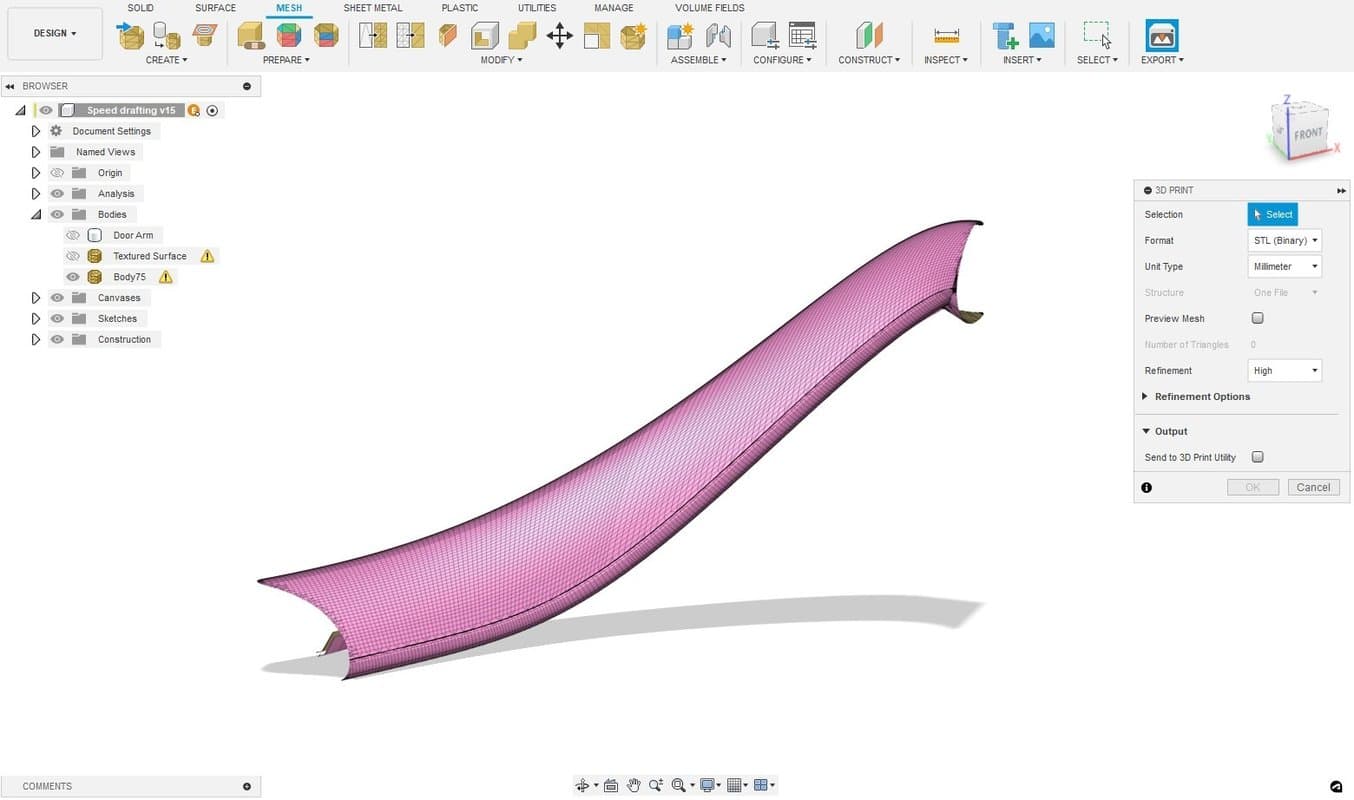
Task: Select the Insert Mesh tool under Create
Action: [129, 36]
